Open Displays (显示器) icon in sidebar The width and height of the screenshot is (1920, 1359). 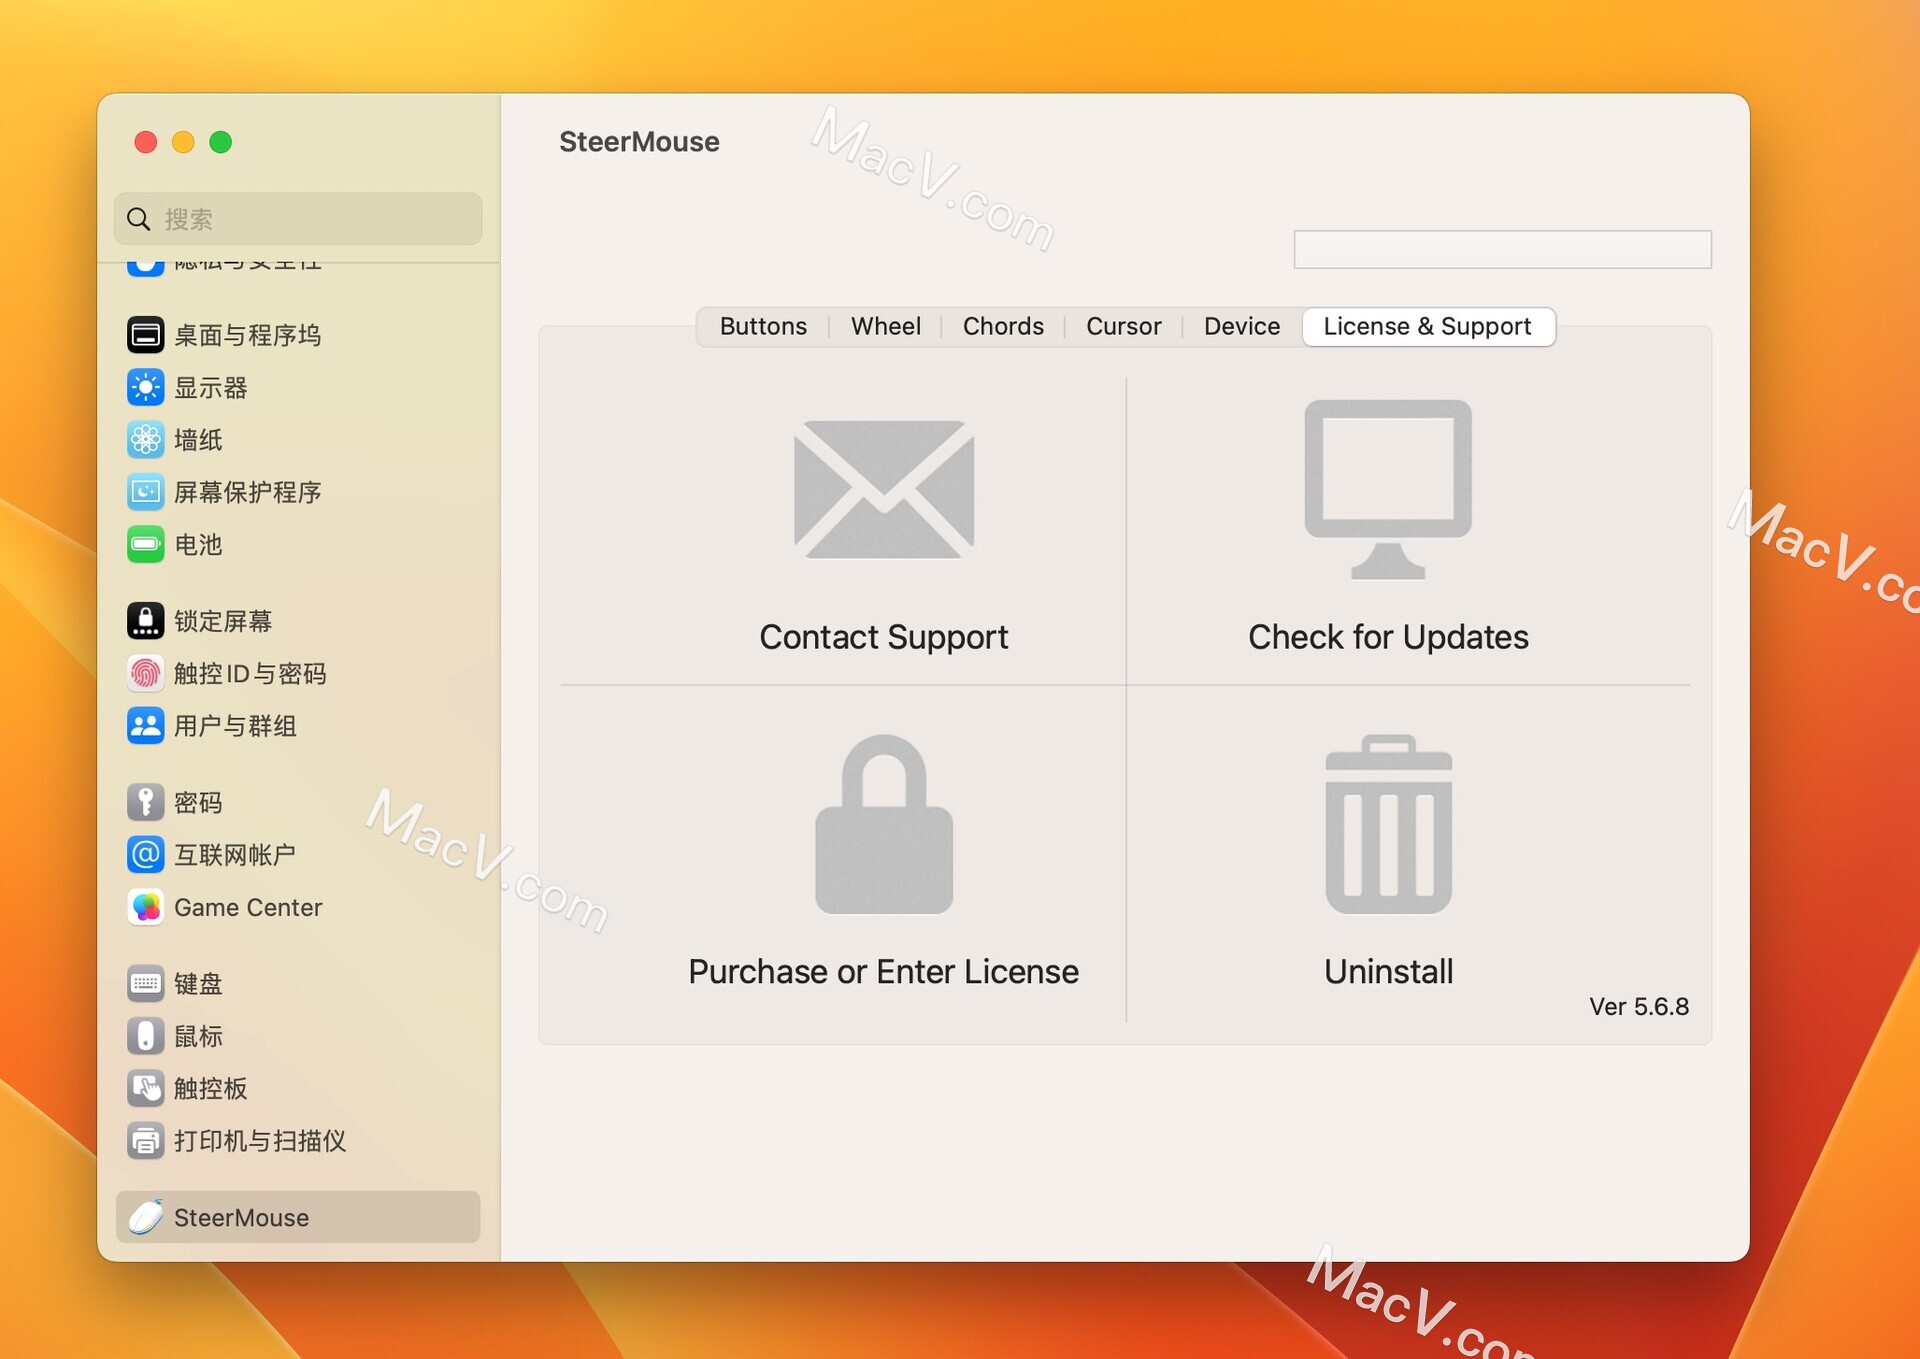(x=146, y=387)
